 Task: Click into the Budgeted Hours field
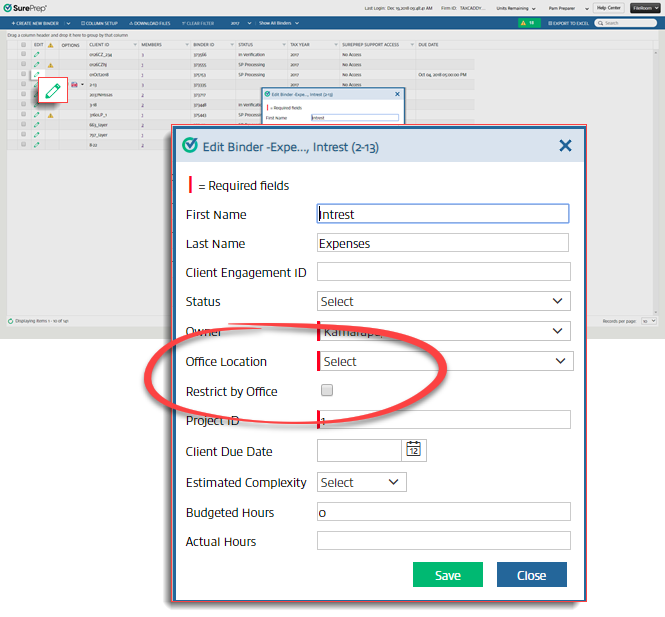pos(443,512)
